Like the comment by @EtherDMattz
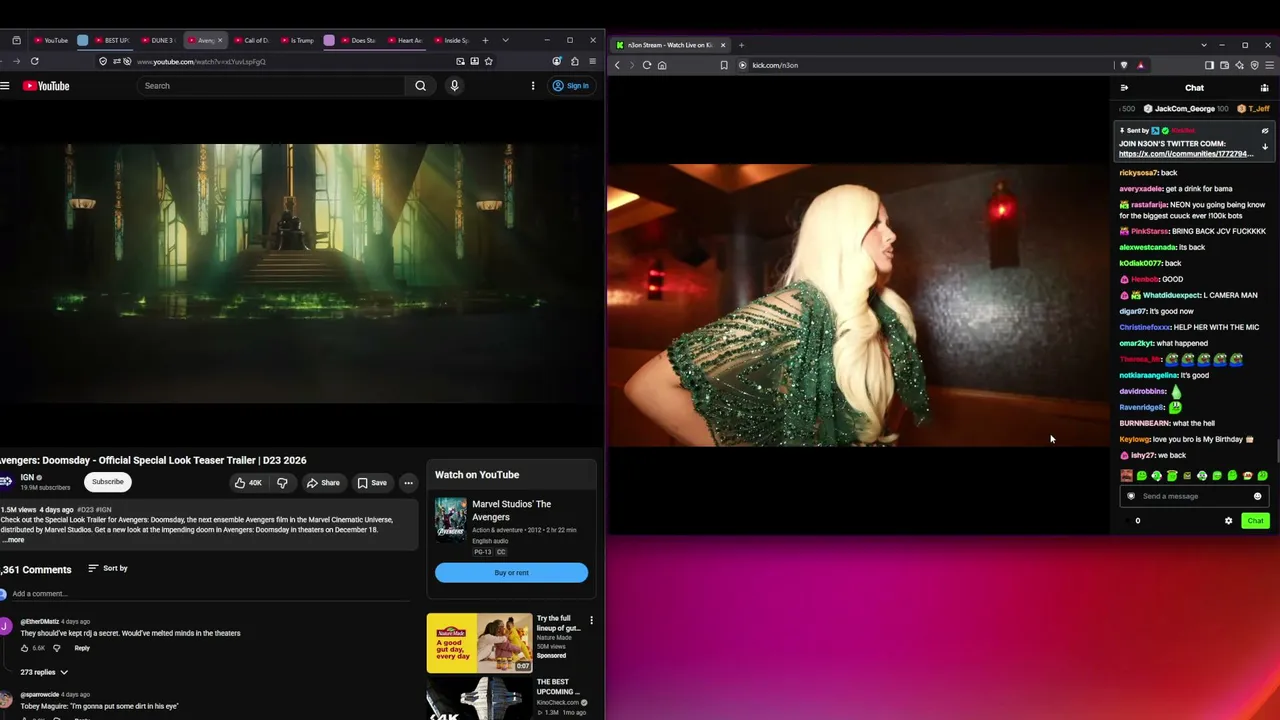 tap(26, 648)
